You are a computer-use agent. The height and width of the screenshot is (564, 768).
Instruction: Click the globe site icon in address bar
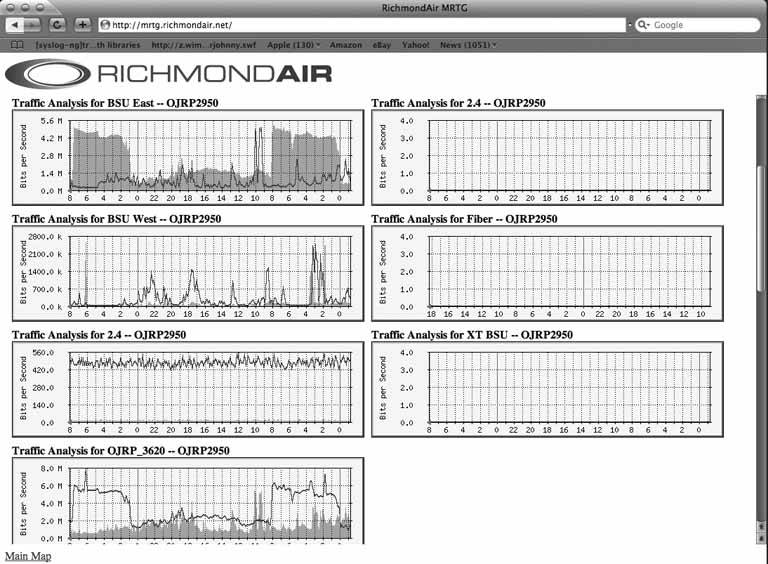[105, 24]
